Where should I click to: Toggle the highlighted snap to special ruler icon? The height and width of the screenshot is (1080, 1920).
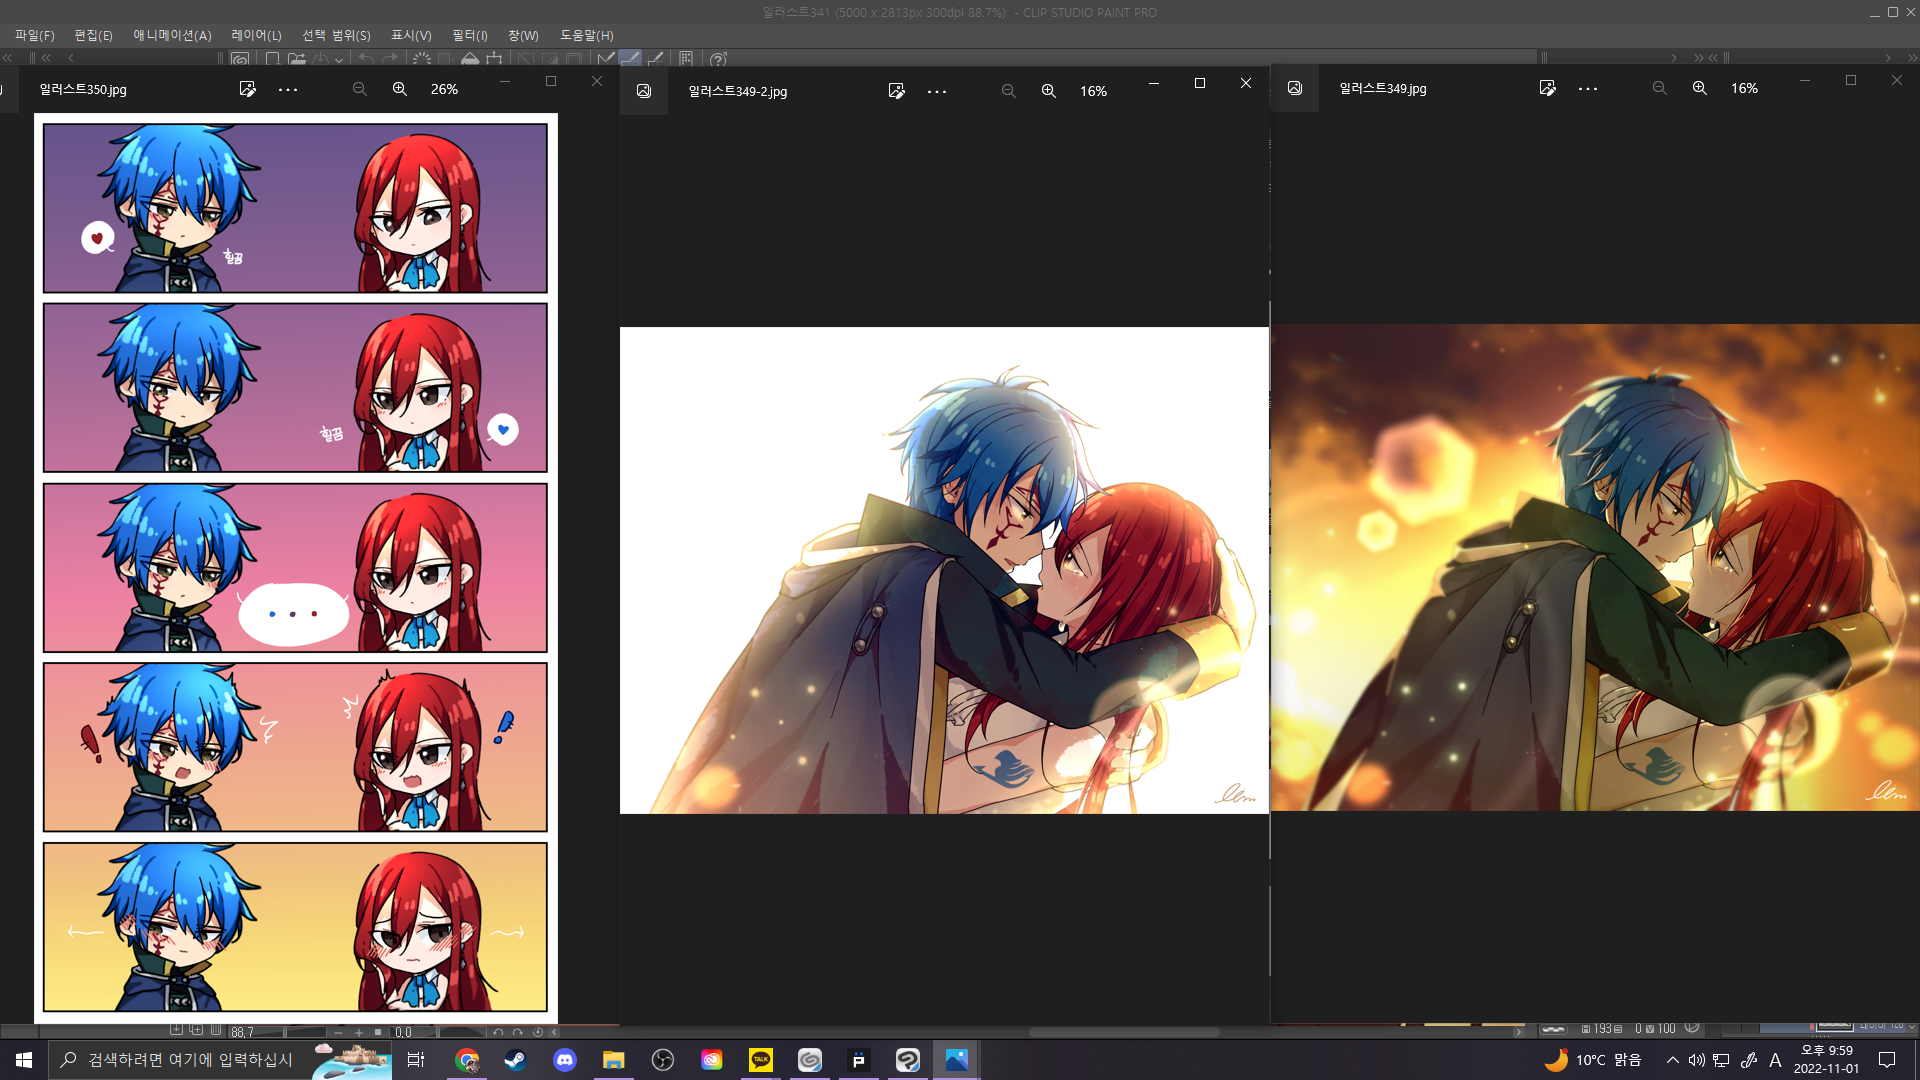pyautogui.click(x=630, y=59)
